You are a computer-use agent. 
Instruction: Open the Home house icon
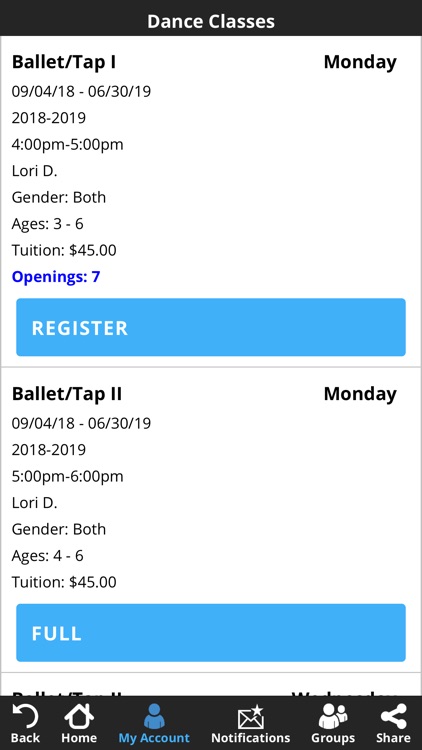pyautogui.click(x=79, y=716)
